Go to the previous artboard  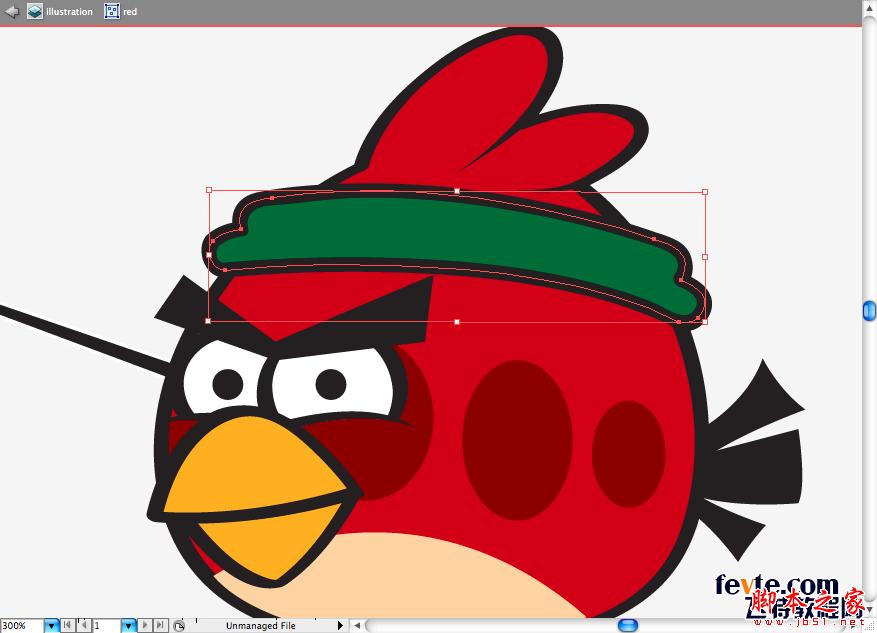pyautogui.click(x=83, y=625)
